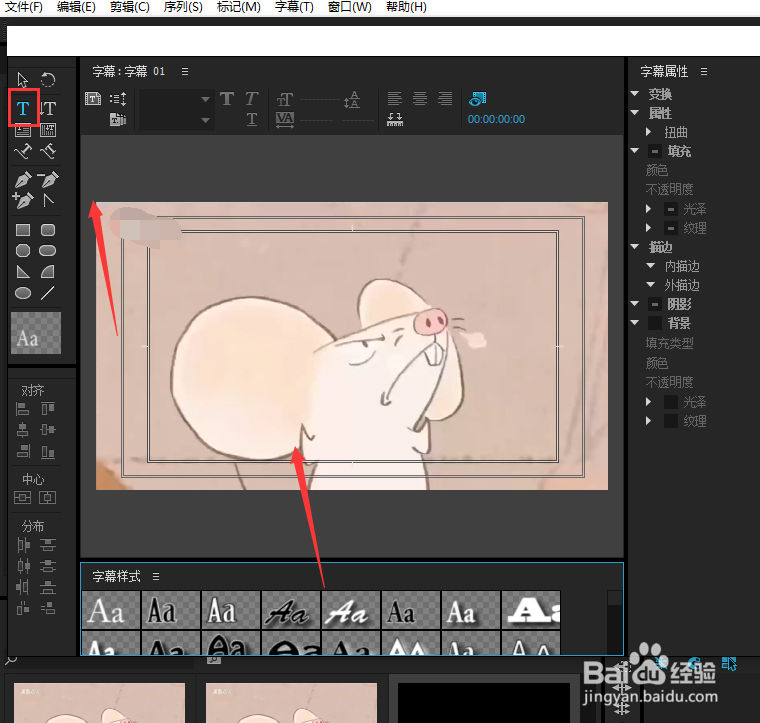Toggle the 背景 checkbox
This screenshot has height=723, width=760.
655,323
